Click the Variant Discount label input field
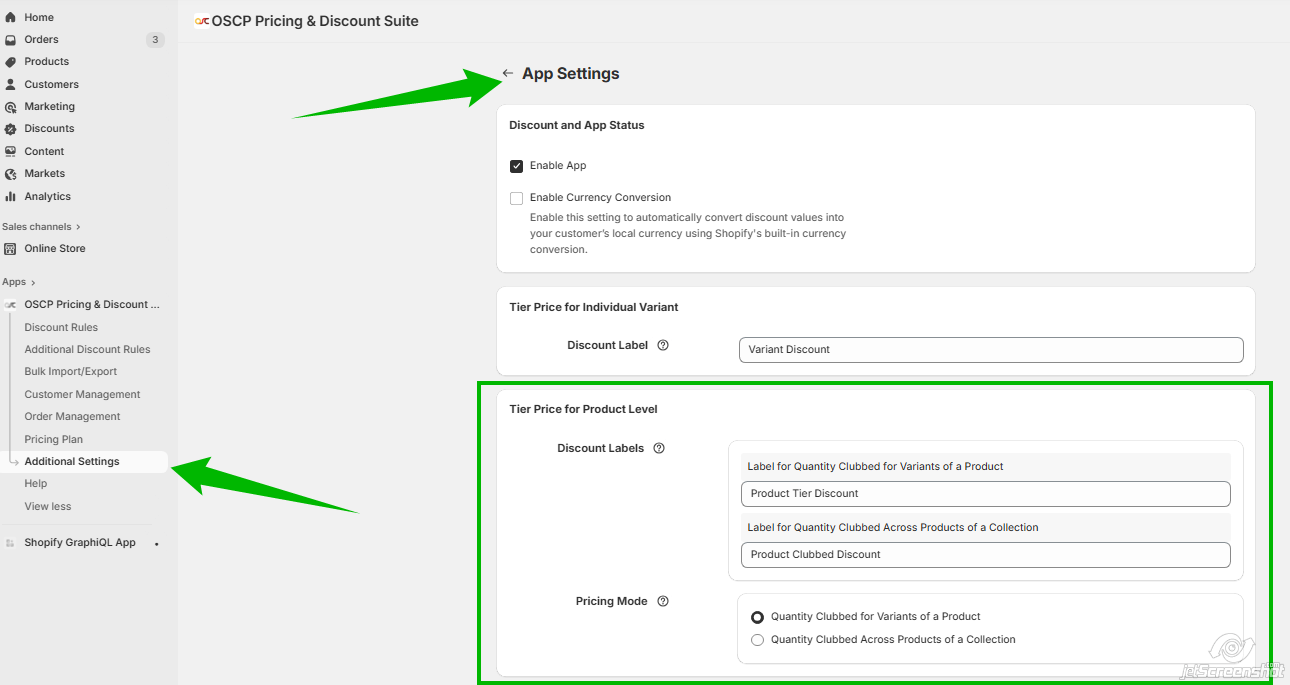The height and width of the screenshot is (685, 1290). pyautogui.click(x=990, y=350)
